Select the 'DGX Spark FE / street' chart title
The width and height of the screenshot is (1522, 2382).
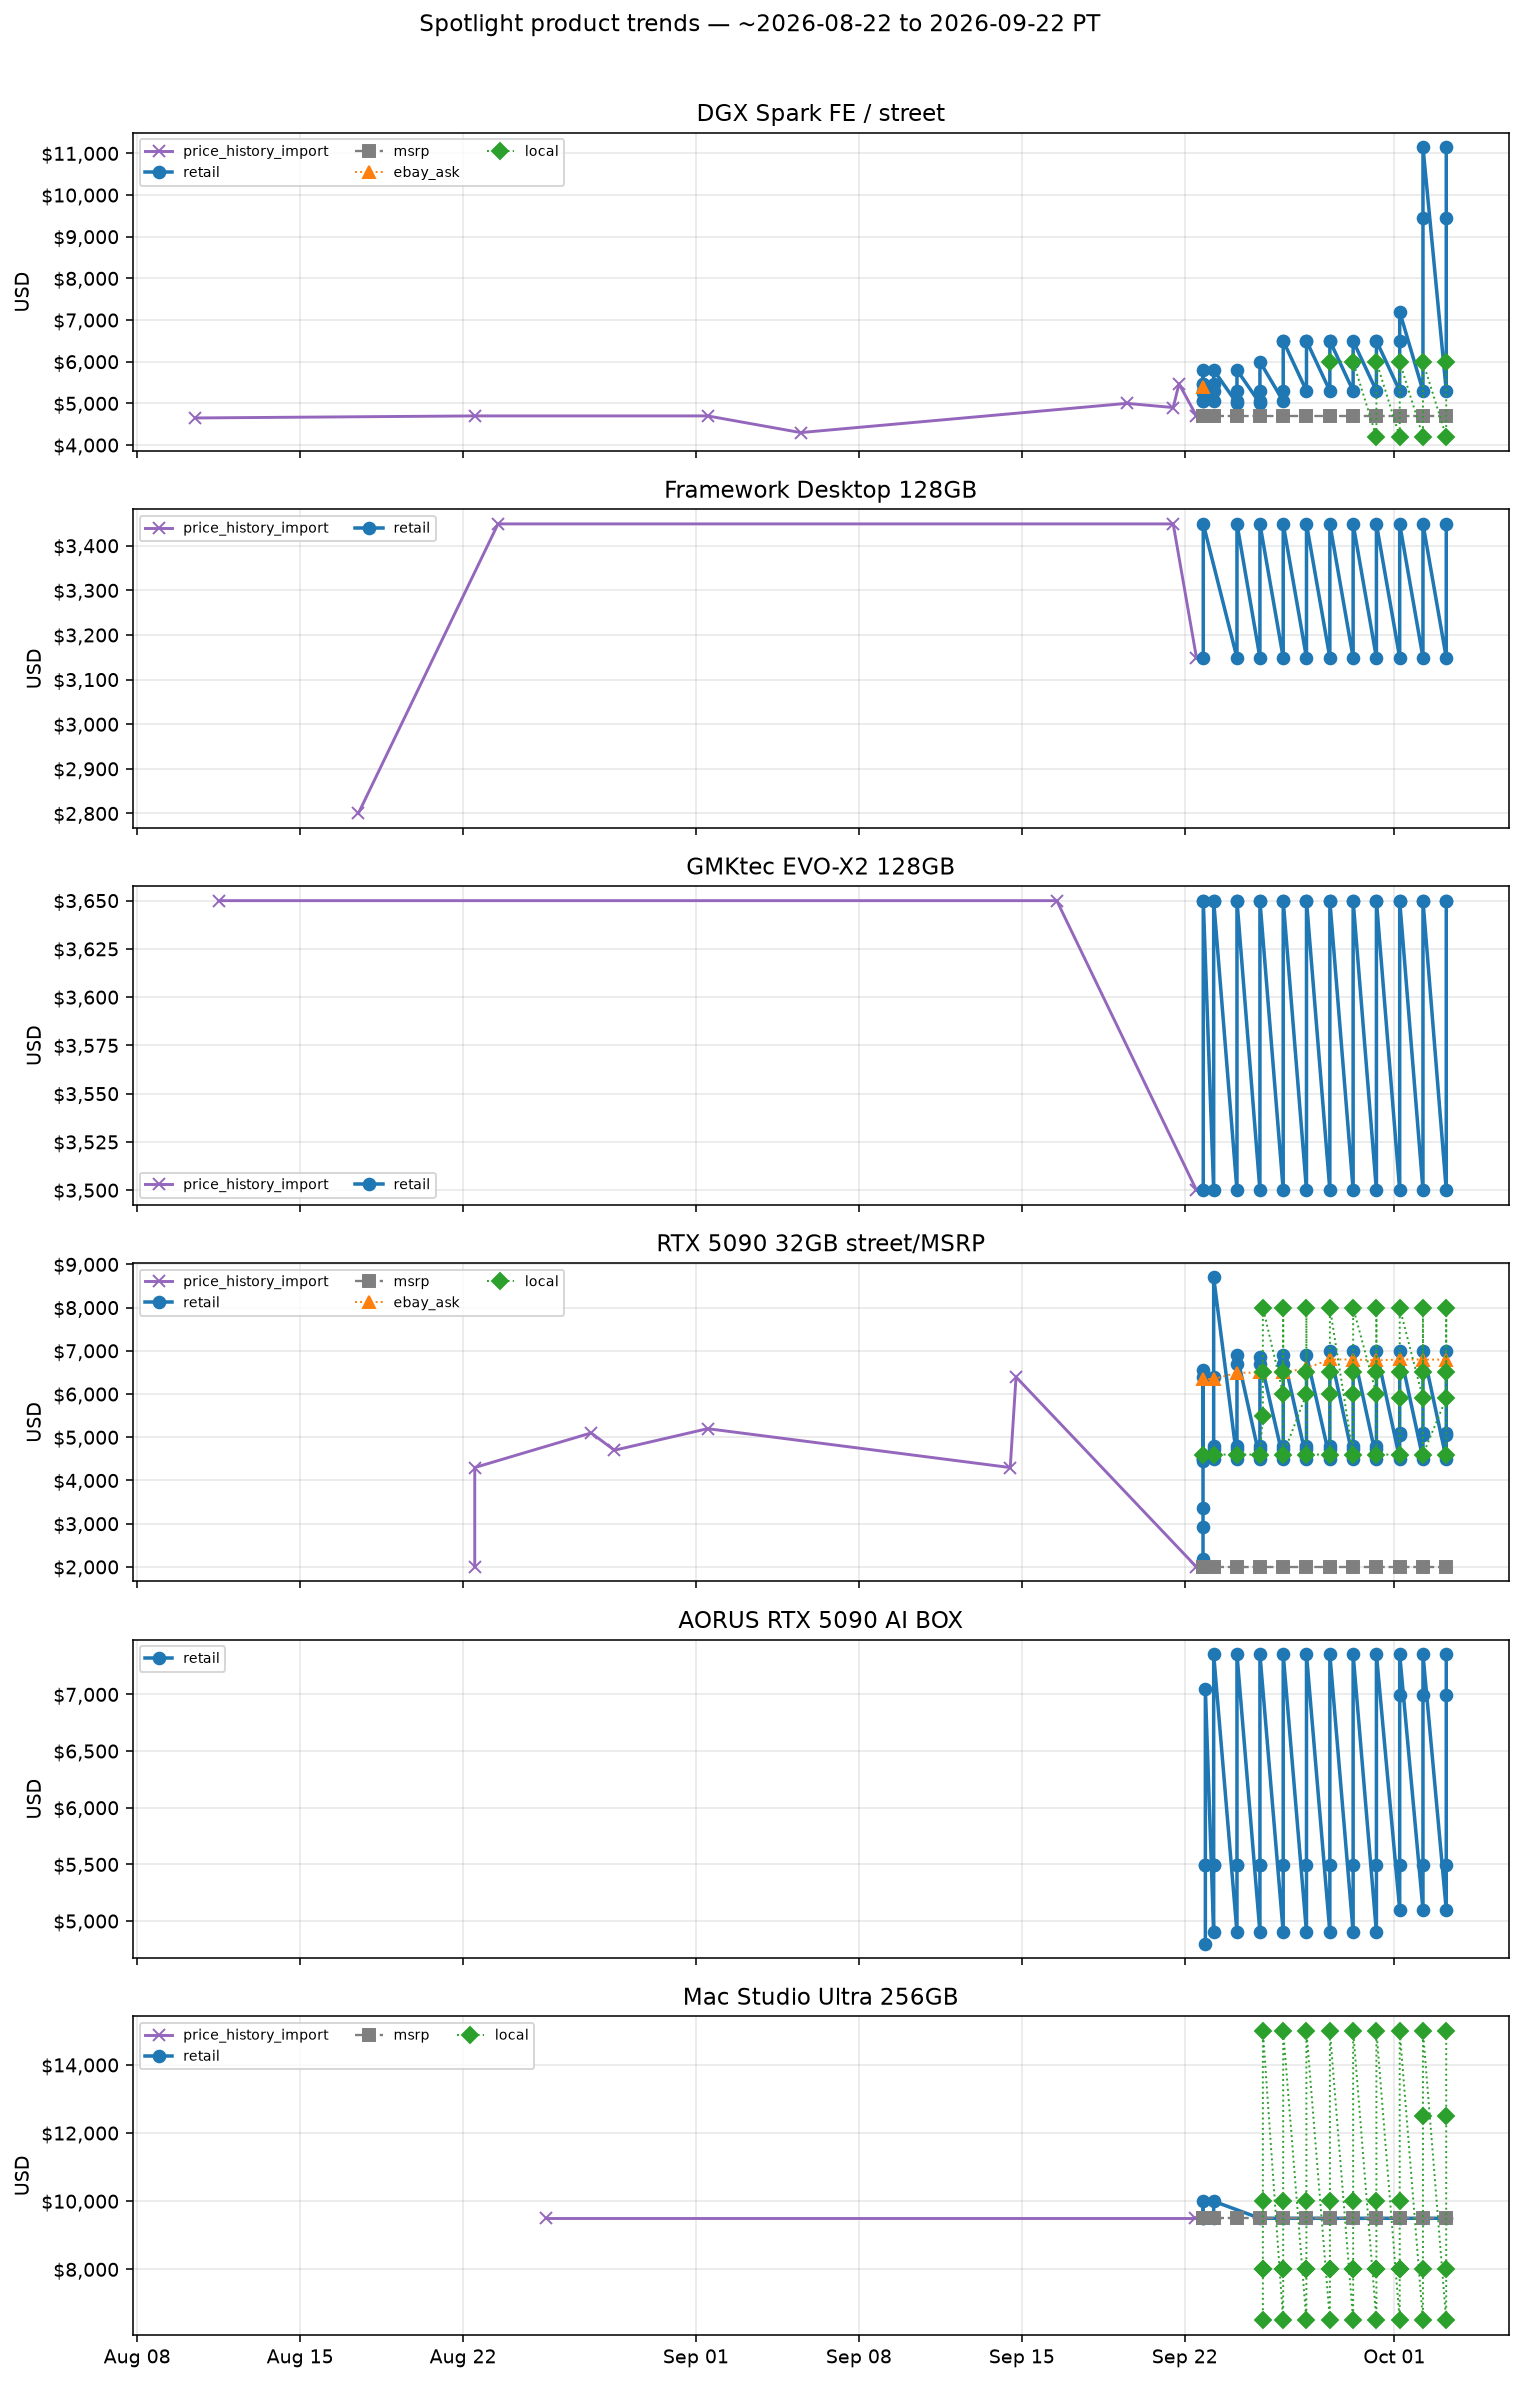pos(820,114)
